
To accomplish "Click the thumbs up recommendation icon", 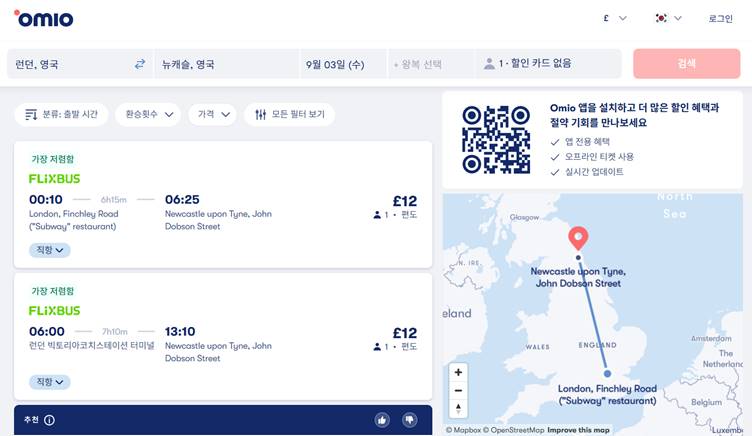I will (x=382, y=420).
